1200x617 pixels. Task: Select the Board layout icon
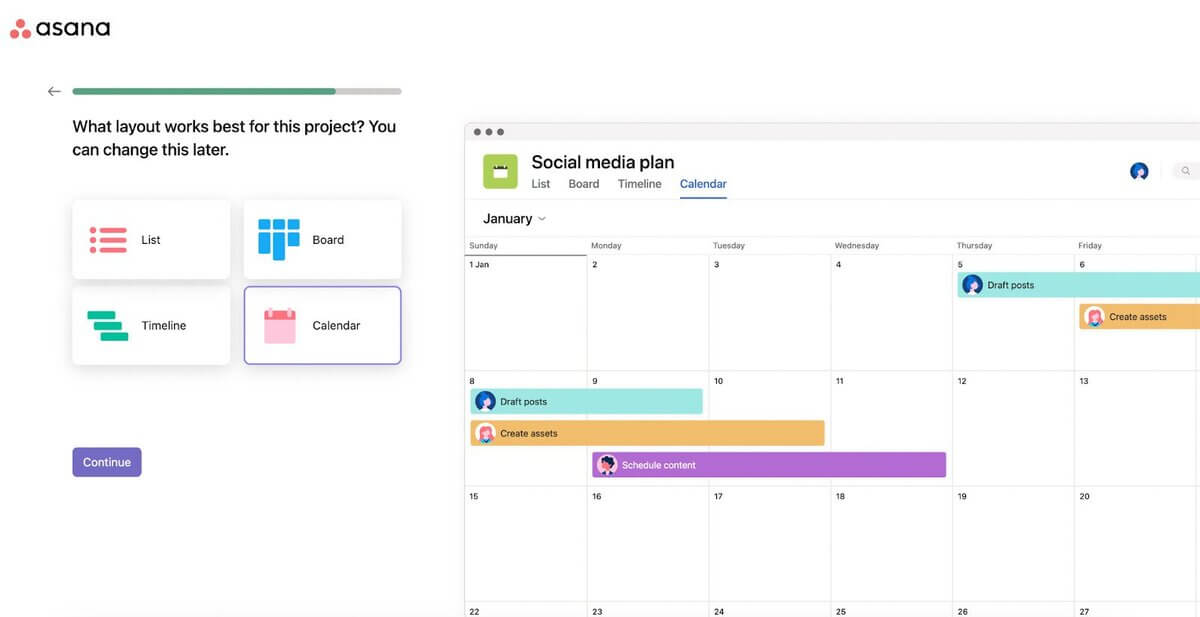point(278,239)
